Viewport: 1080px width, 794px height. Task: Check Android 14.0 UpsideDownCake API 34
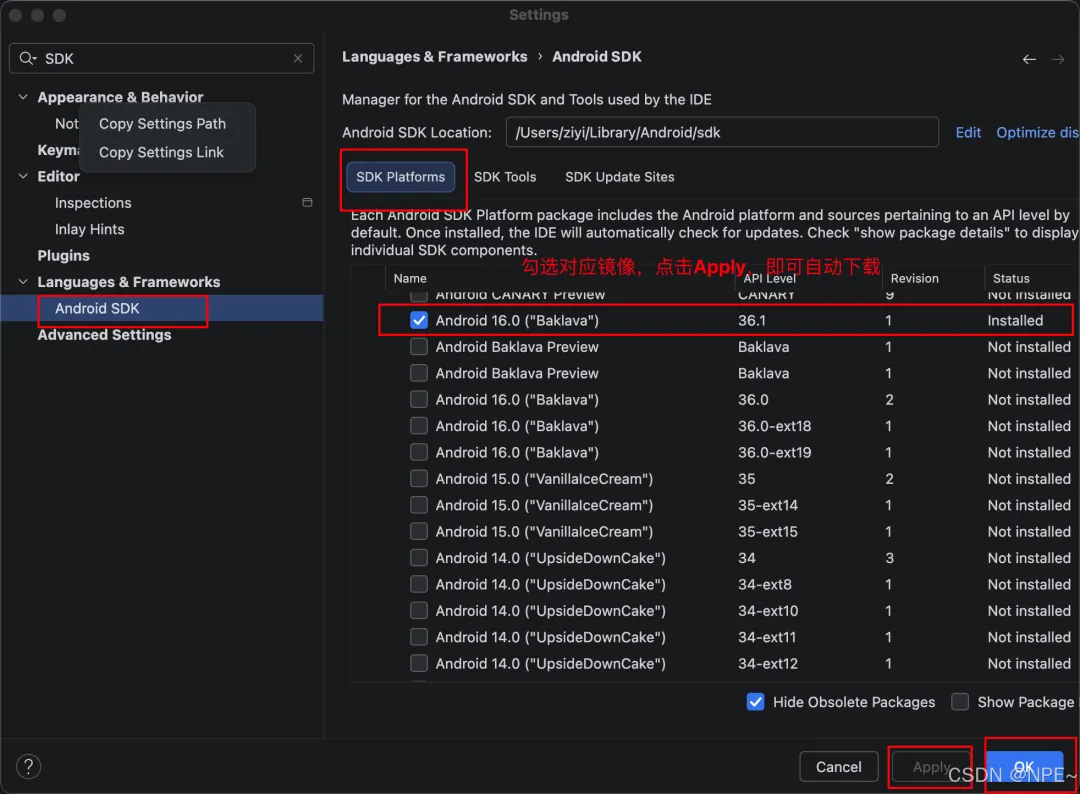coord(419,558)
